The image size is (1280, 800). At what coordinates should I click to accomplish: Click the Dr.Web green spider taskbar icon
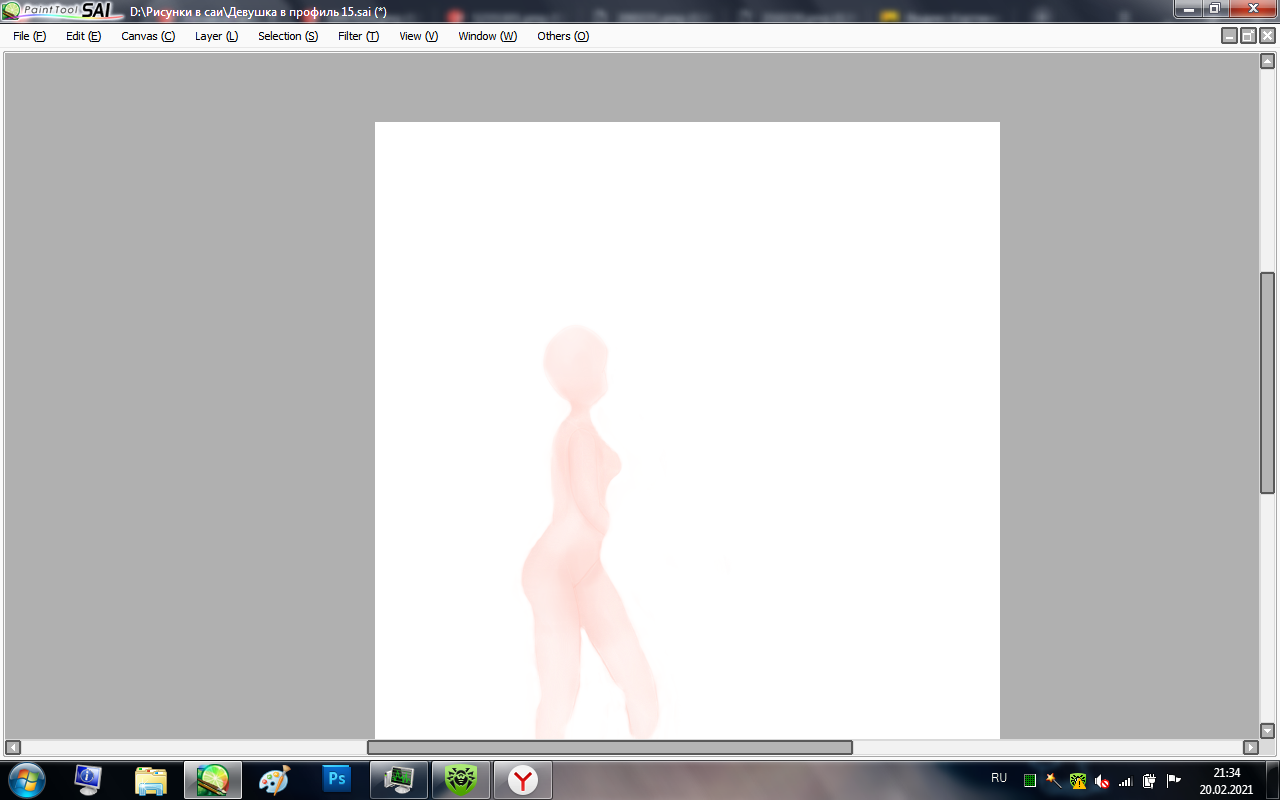(461, 779)
